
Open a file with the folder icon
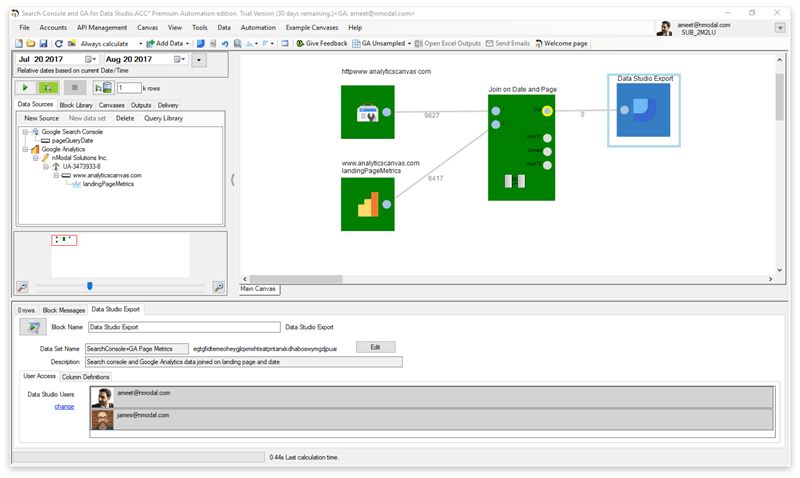pos(31,44)
